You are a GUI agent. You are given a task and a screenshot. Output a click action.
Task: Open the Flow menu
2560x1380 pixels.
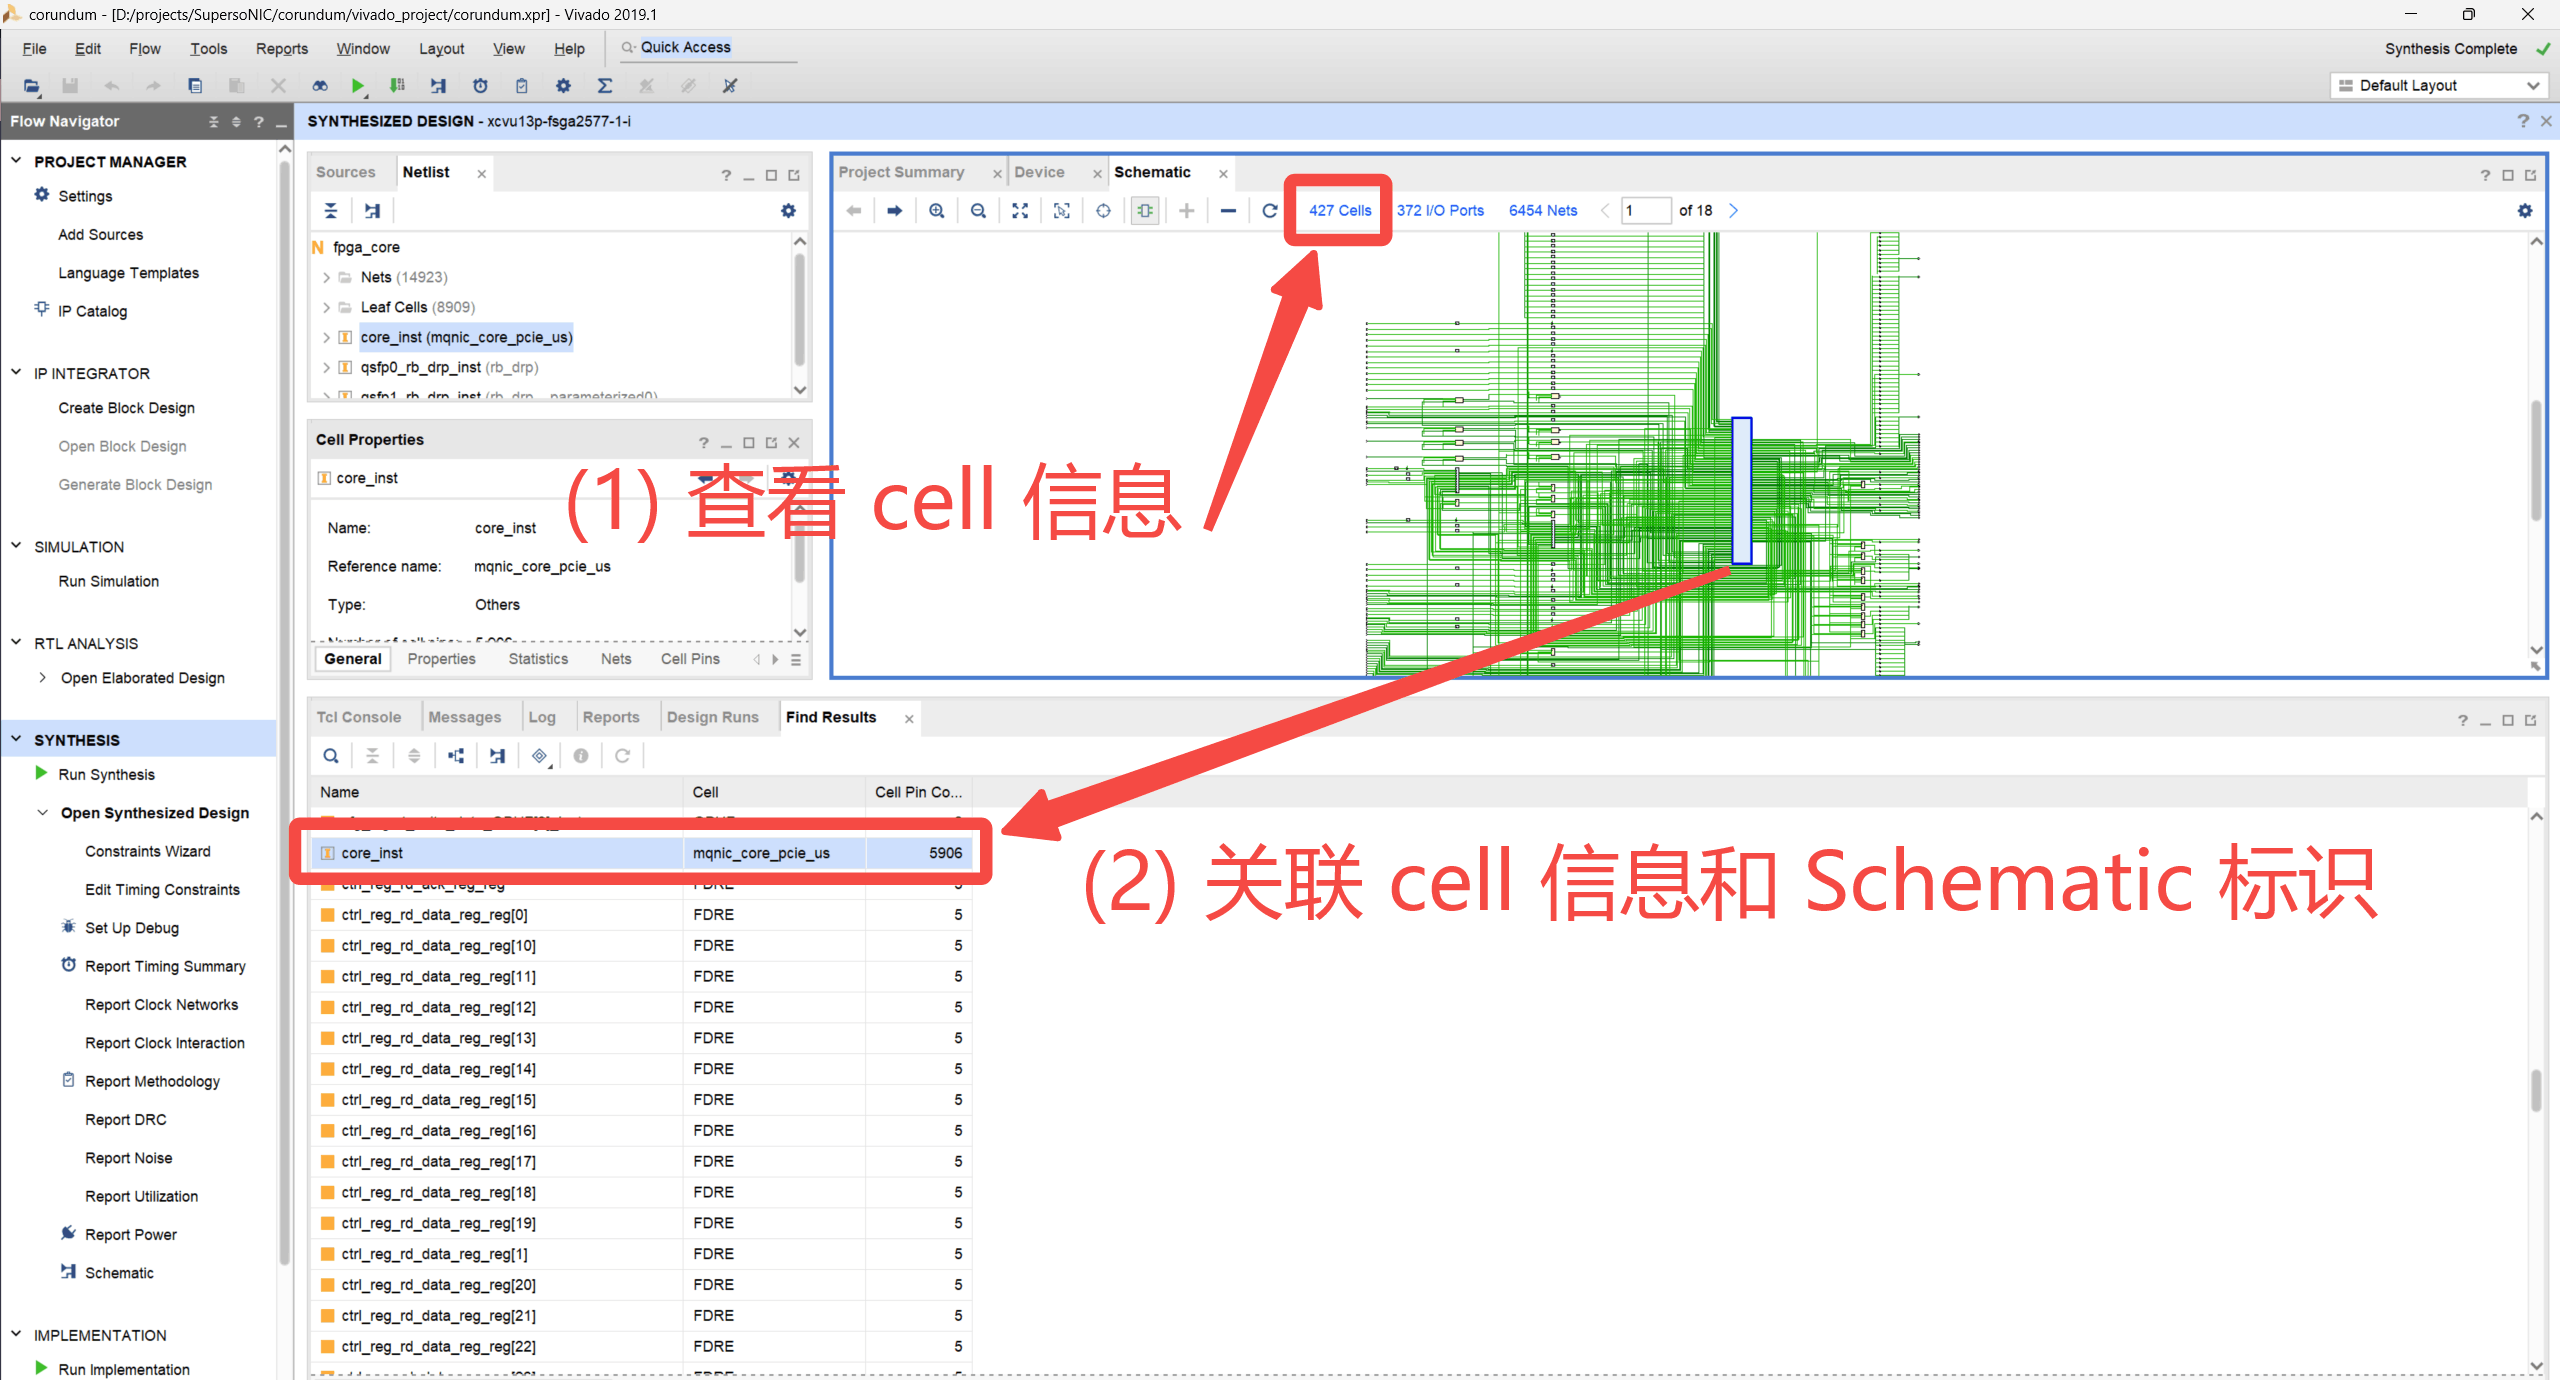click(144, 49)
